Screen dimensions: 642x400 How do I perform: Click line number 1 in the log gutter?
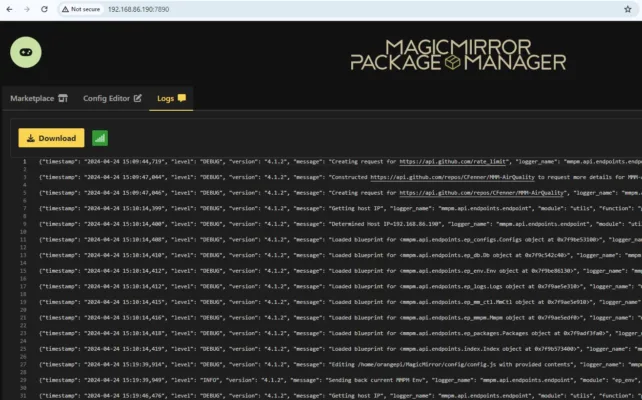[x=24, y=162]
